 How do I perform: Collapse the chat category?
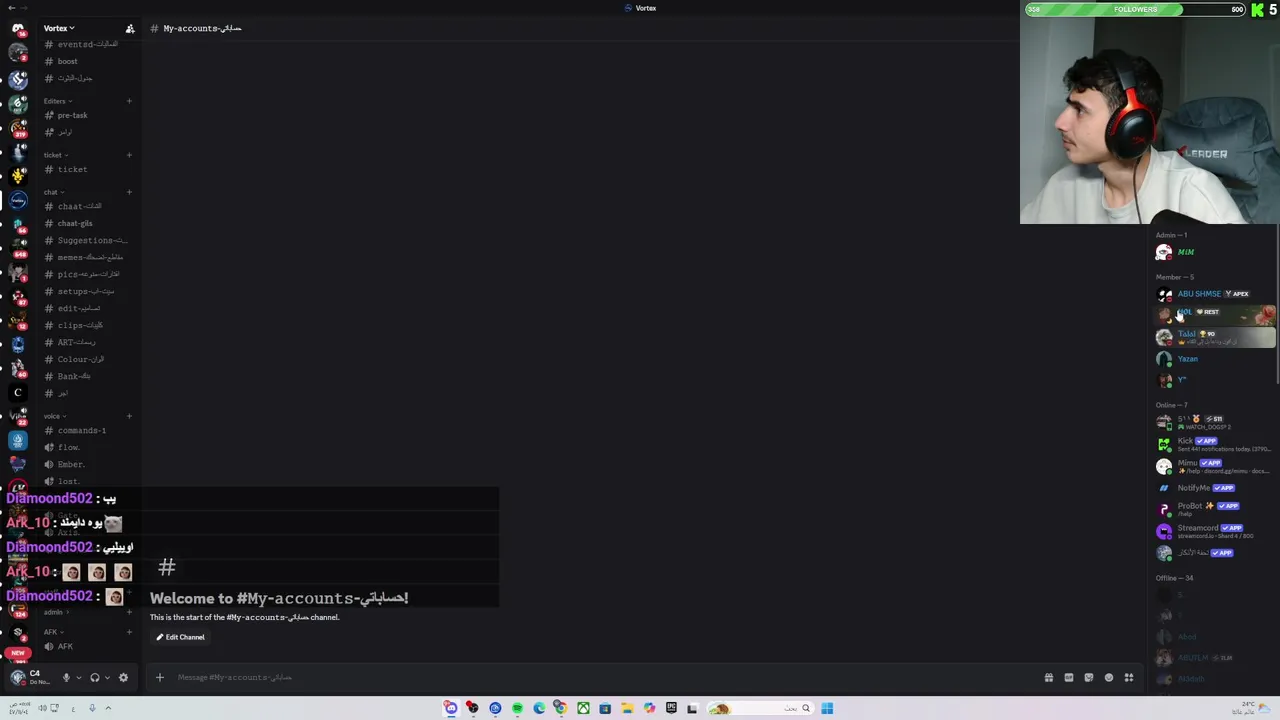[x=53, y=192]
